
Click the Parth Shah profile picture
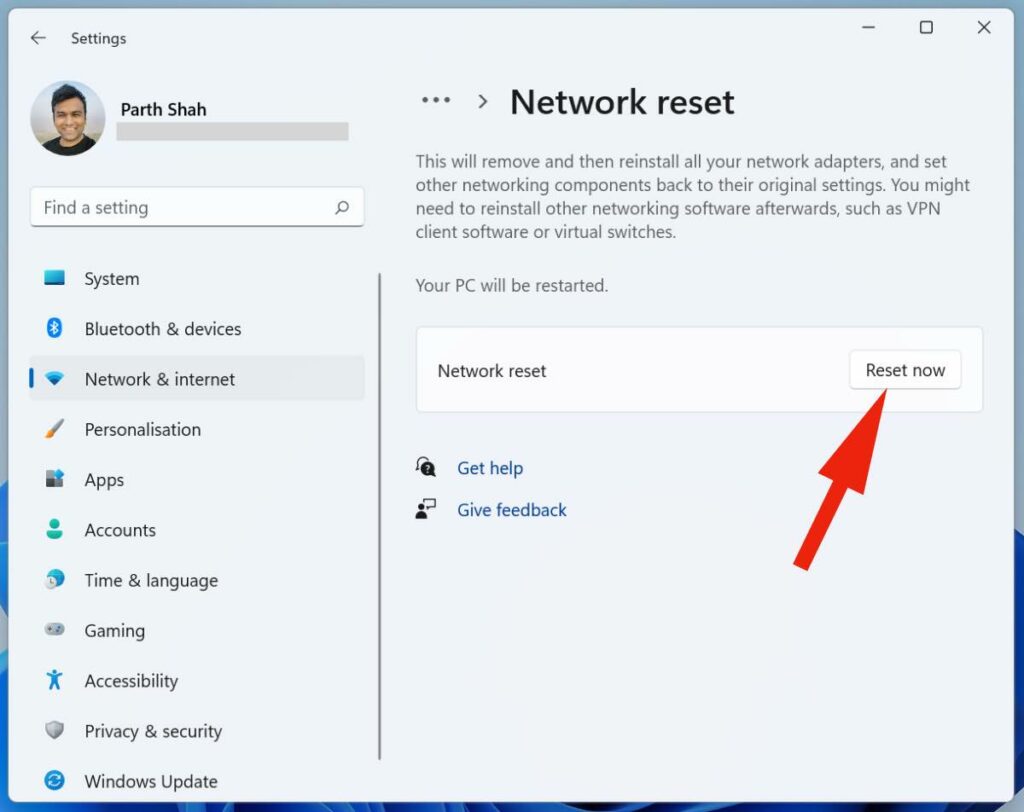[x=68, y=119]
